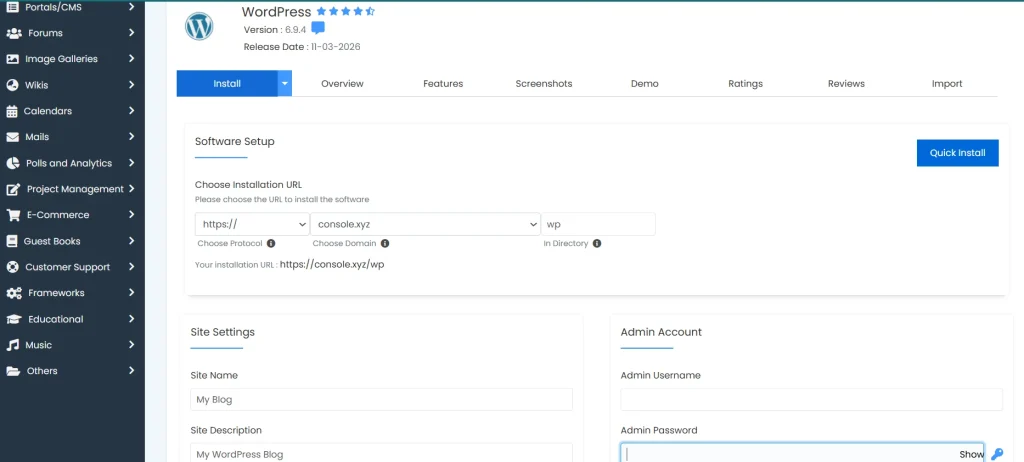The width and height of the screenshot is (1024, 462).
Task: Click Show in the password field
Action: 971,454
